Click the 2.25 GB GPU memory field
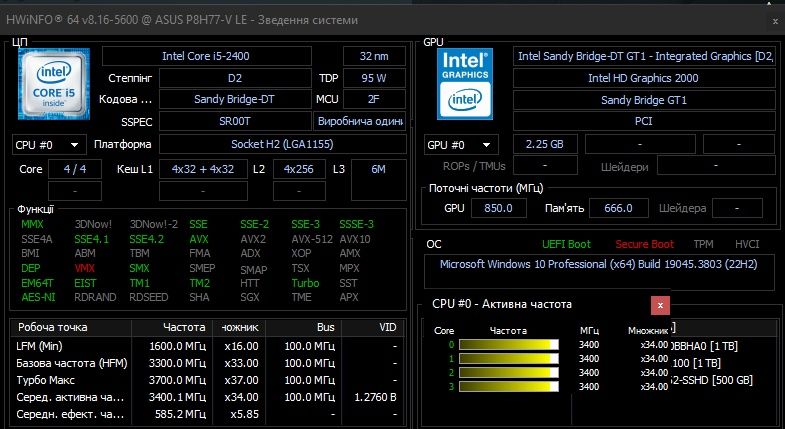The height and width of the screenshot is (429, 785). 545,144
